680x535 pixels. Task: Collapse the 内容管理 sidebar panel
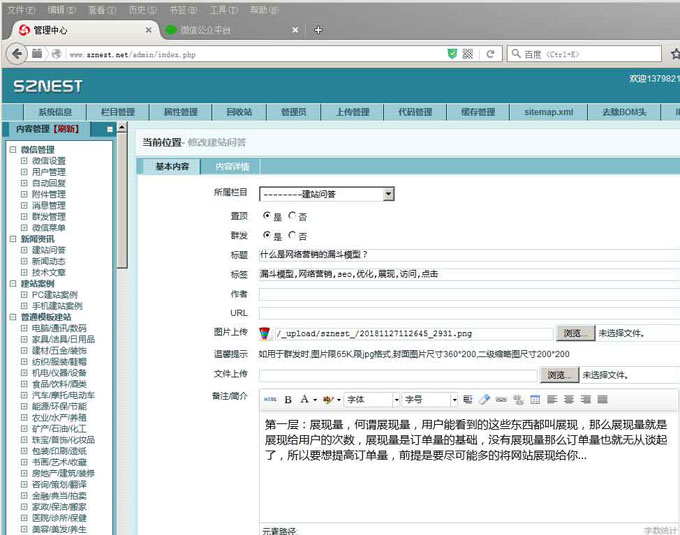coord(109,129)
